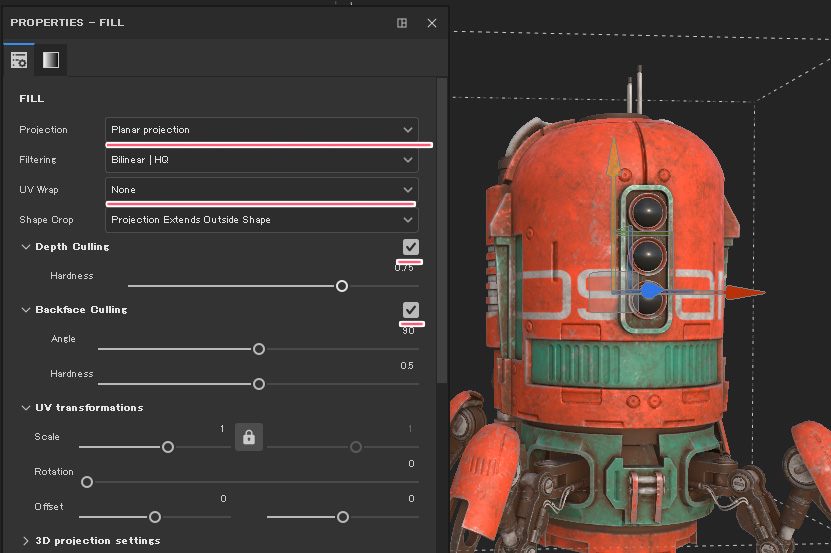The width and height of the screenshot is (831, 553).
Task: Click the Scale lock icon
Action: [x=249, y=437]
